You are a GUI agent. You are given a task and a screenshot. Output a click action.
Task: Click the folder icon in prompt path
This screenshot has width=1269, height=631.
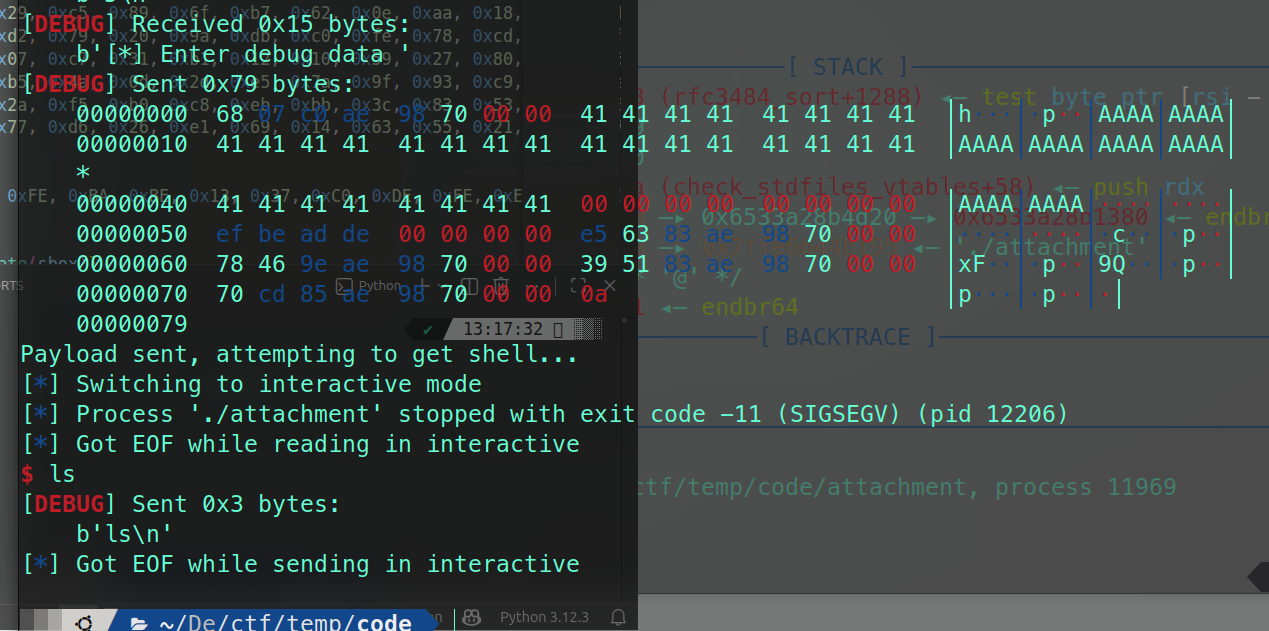tap(139, 622)
